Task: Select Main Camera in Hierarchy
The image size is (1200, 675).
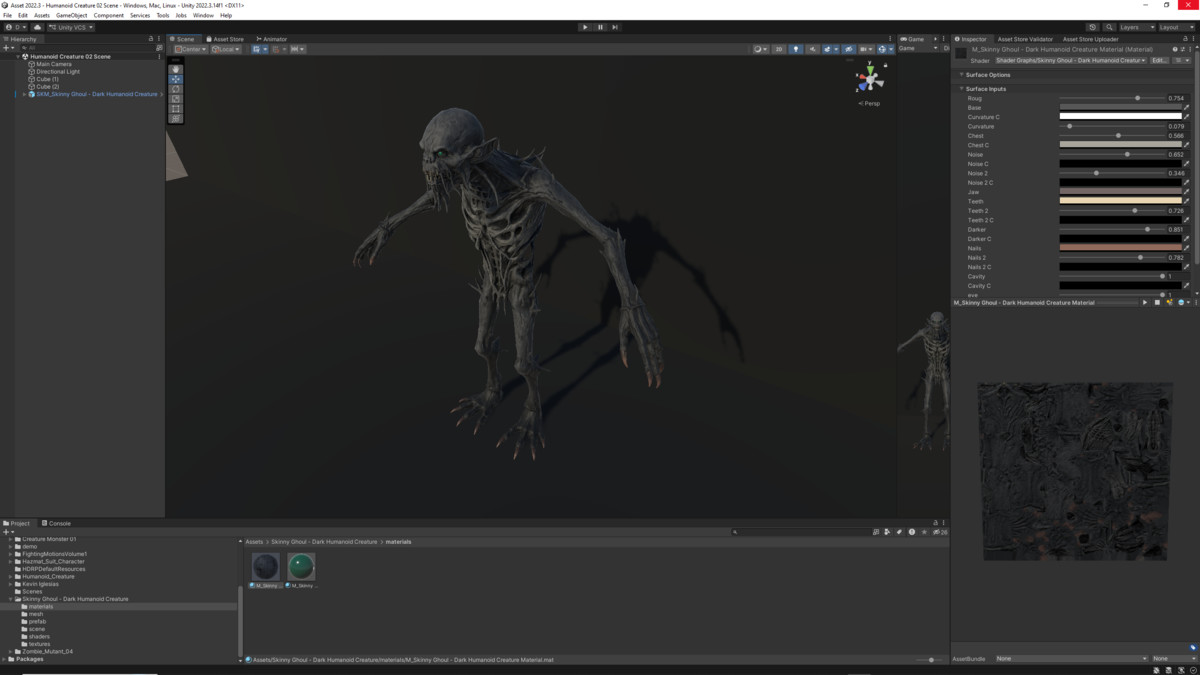Action: (54, 64)
